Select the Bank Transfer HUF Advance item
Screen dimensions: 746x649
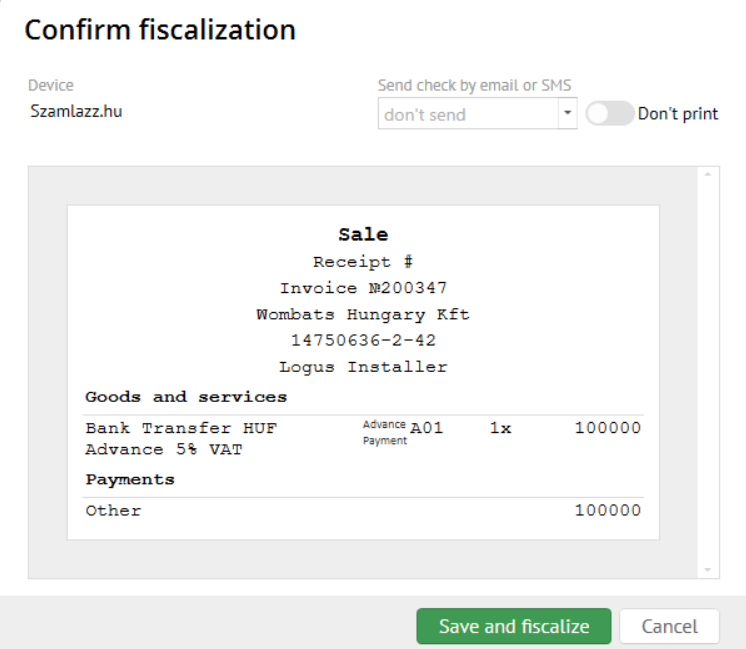coord(181,438)
